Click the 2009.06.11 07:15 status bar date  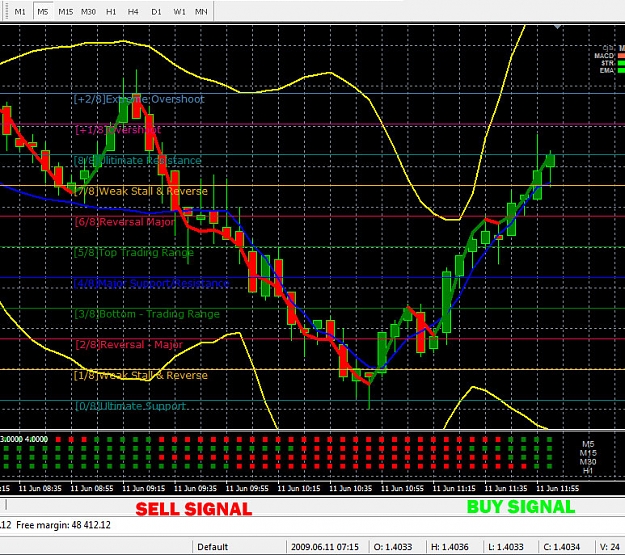pyautogui.click(x=325, y=547)
